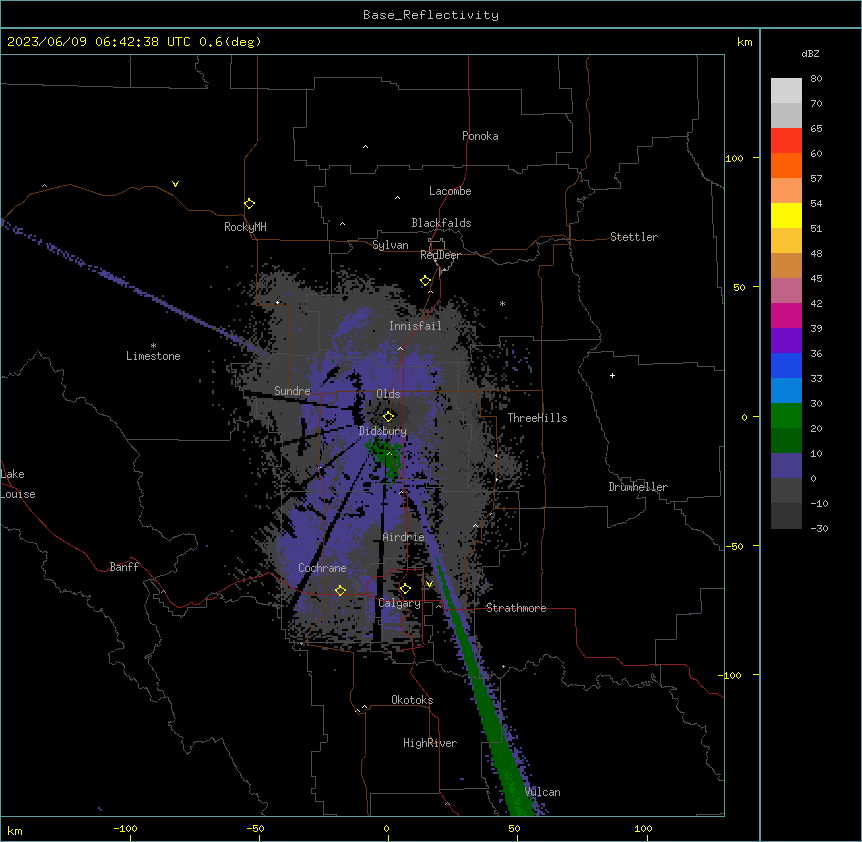Click the RedDeer label
The width and height of the screenshot is (862, 842).
tap(440, 255)
